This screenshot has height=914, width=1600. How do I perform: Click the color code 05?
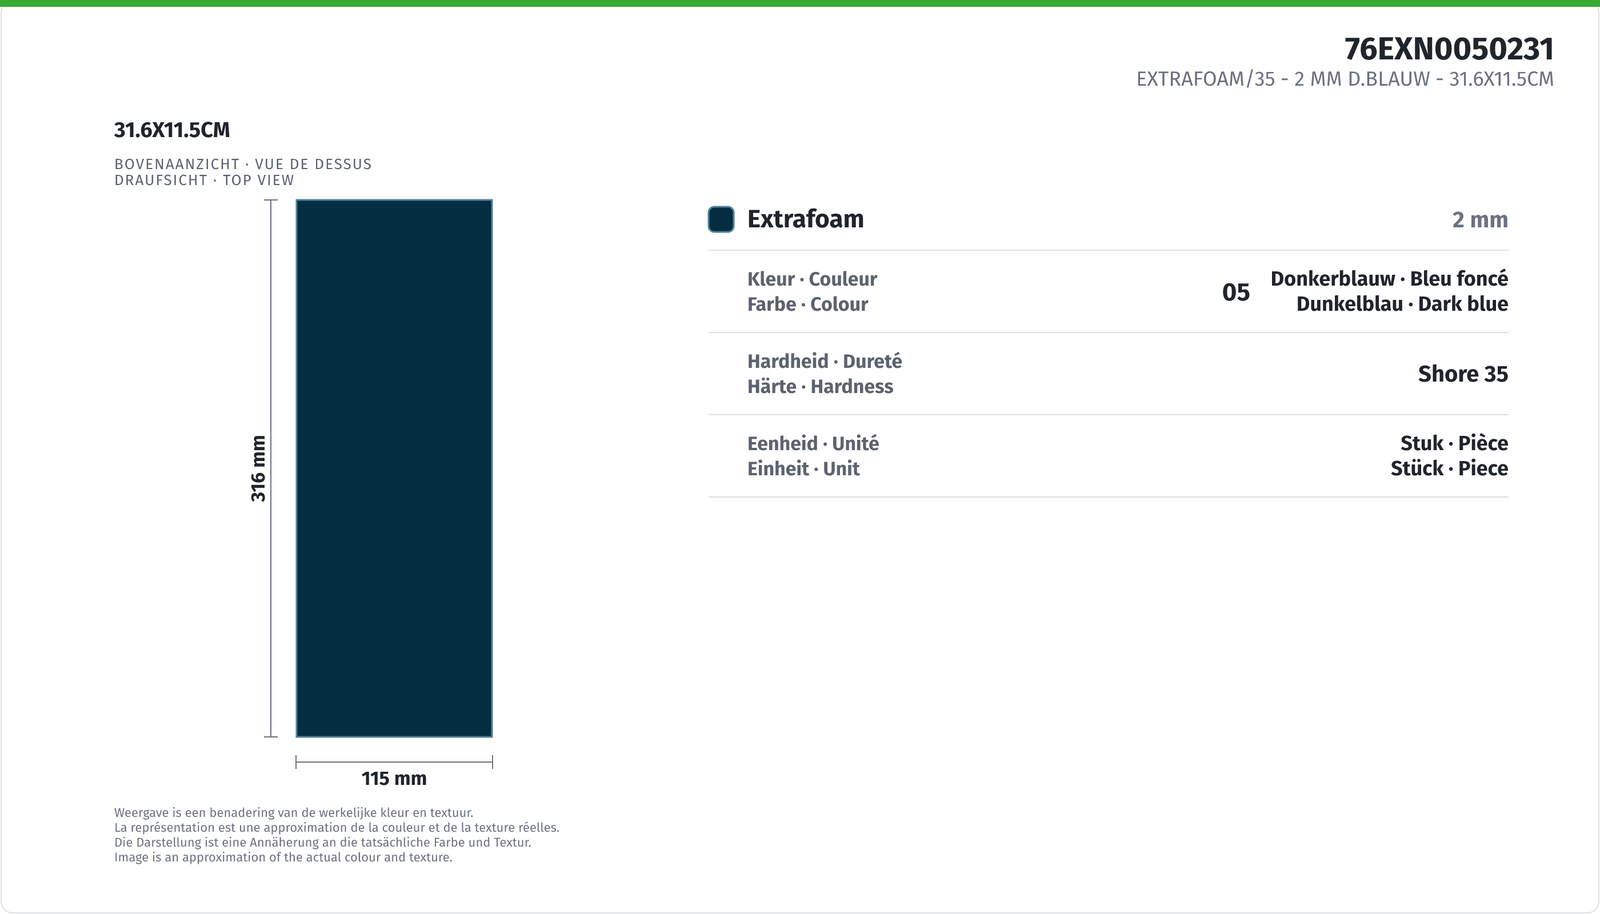point(1236,292)
